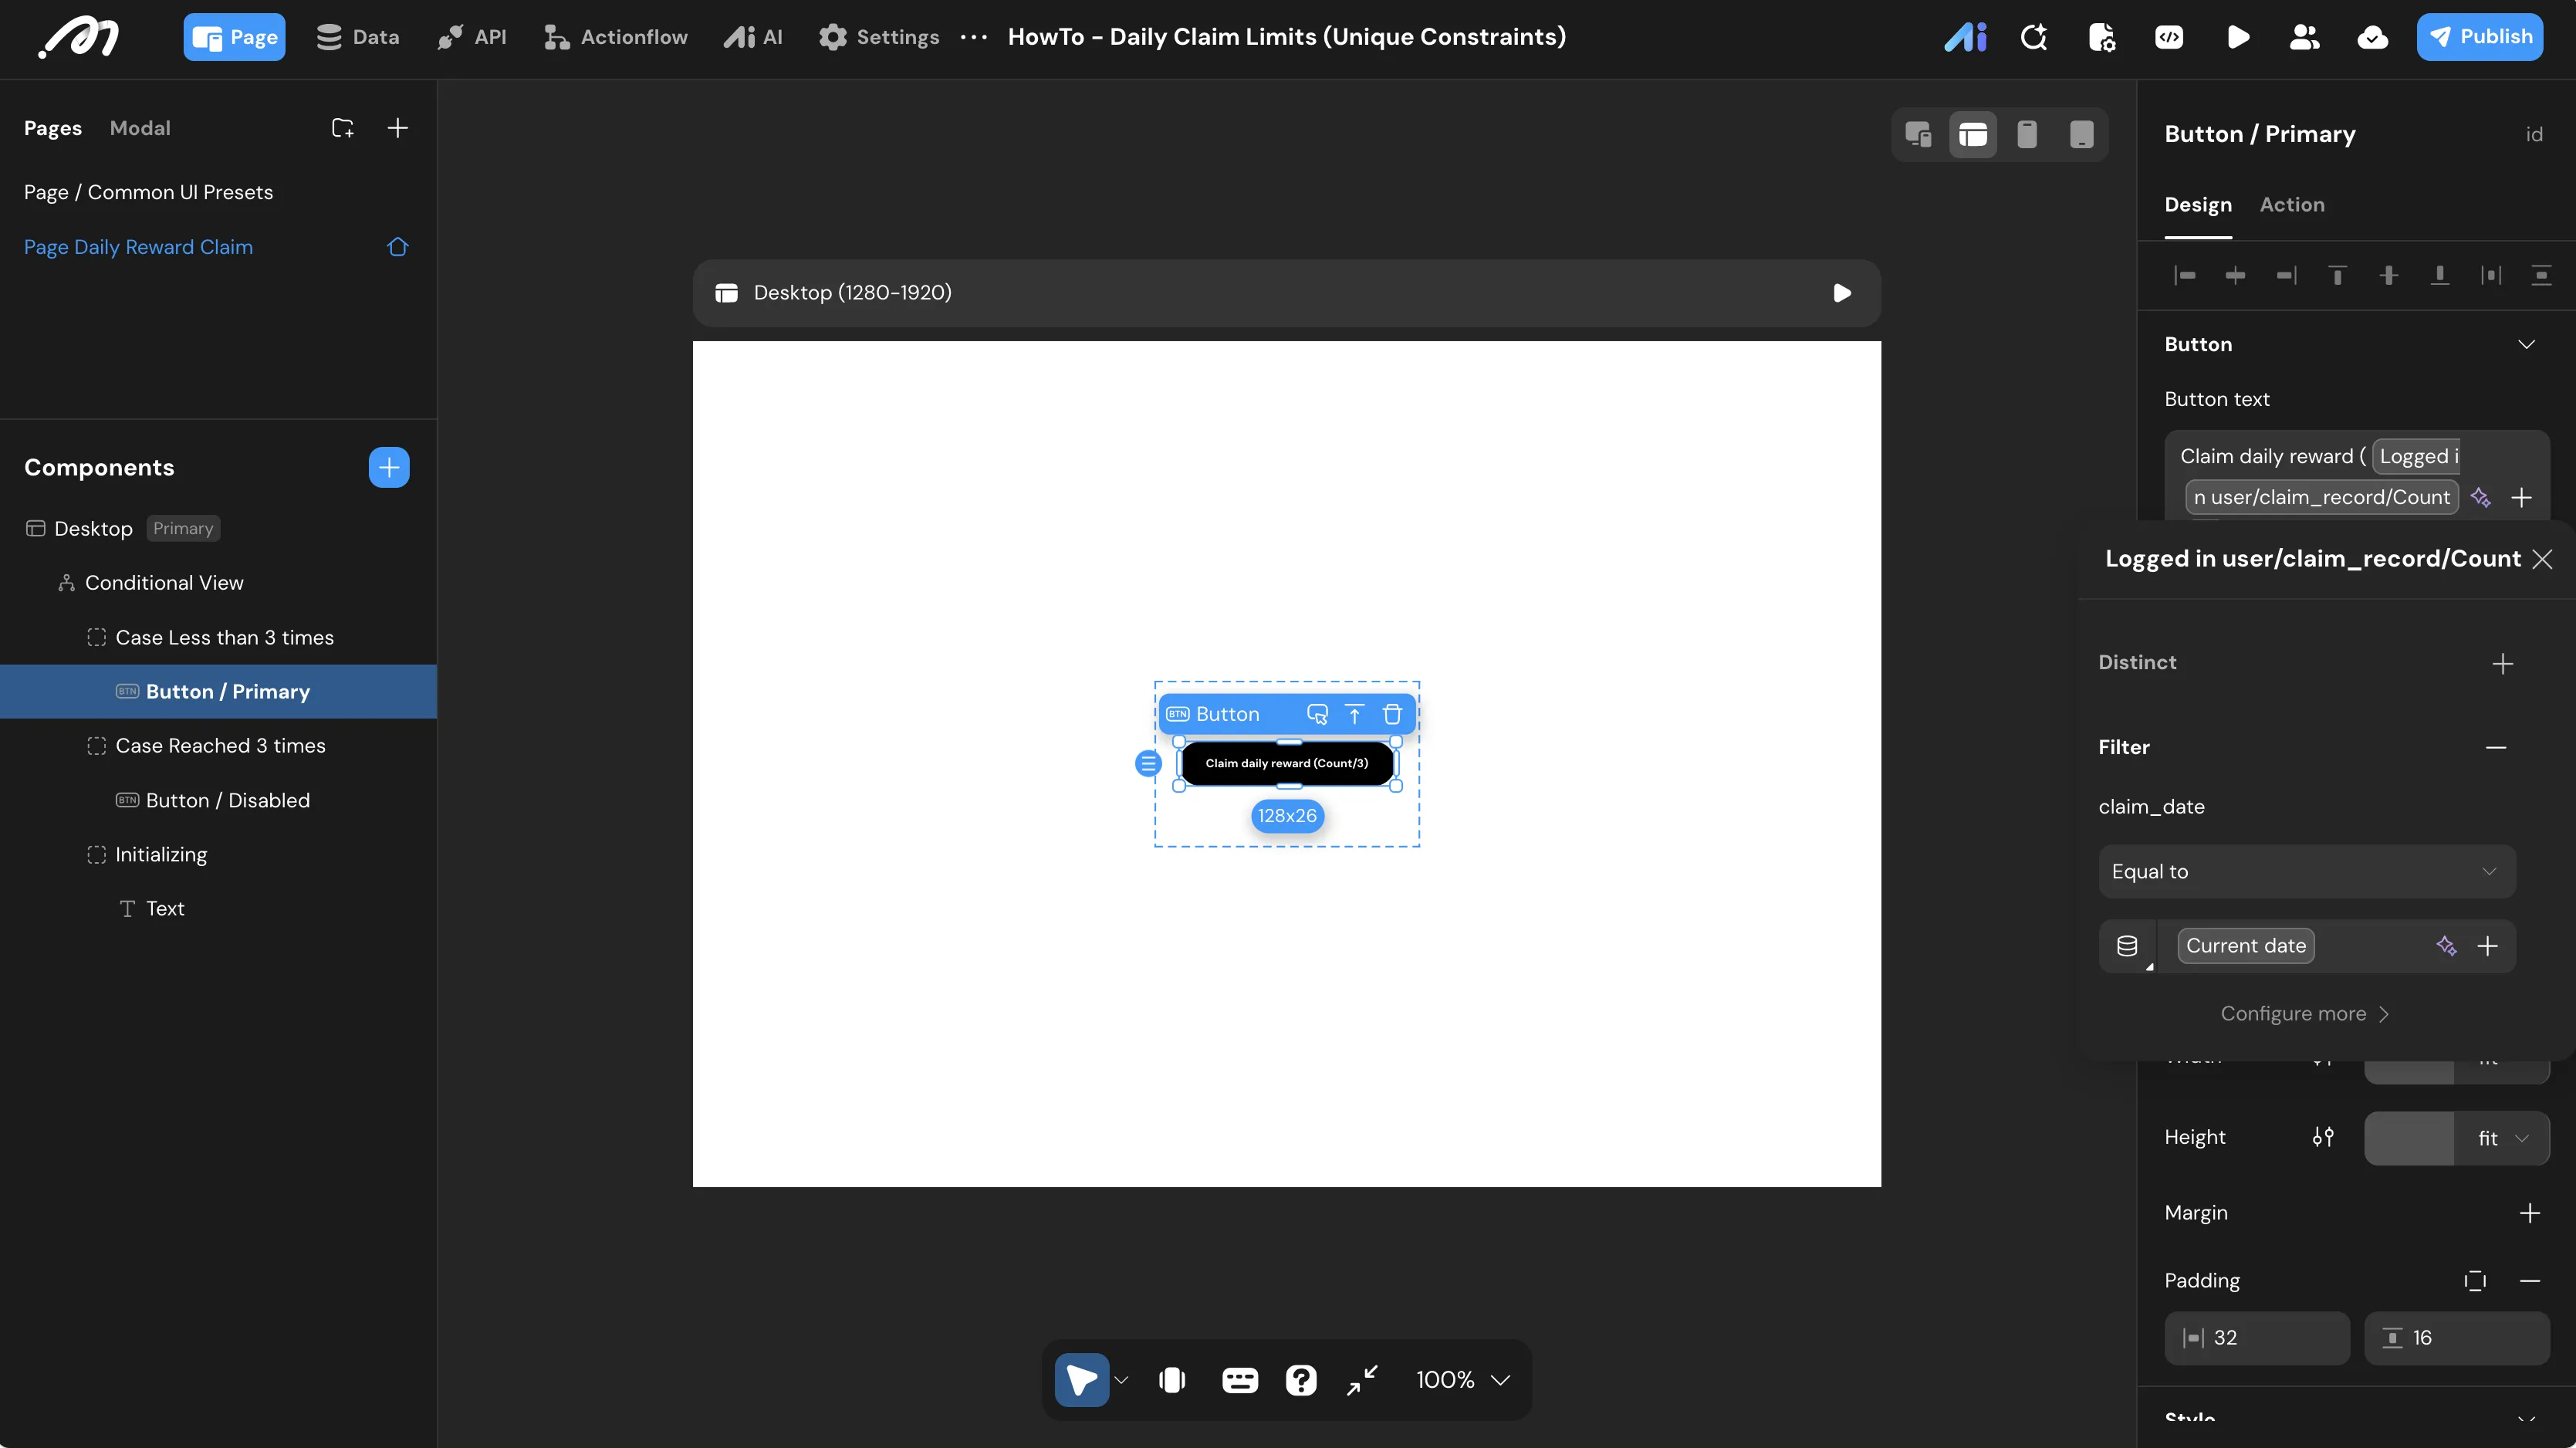Screen dimensions: 2576x1448
Task: Click the comment icon on Button toolbar
Action: coord(1317,714)
